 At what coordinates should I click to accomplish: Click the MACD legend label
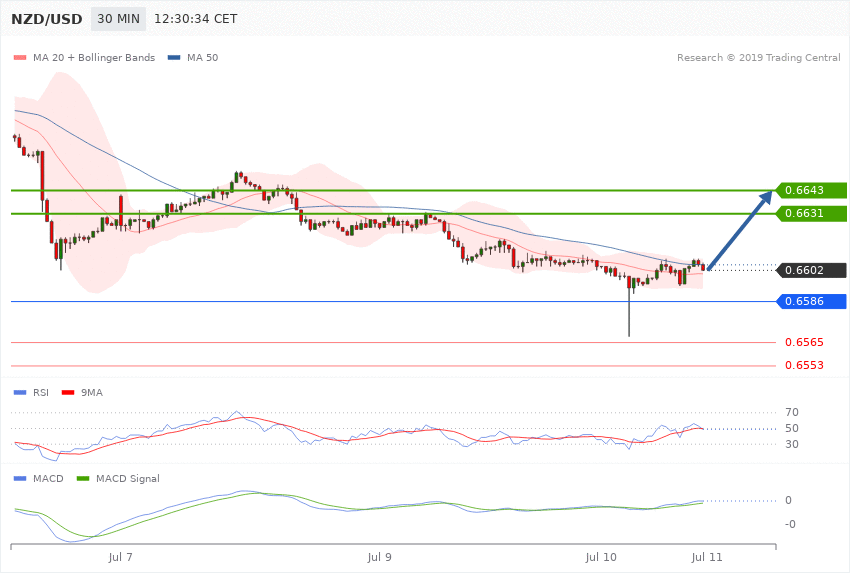(48, 478)
